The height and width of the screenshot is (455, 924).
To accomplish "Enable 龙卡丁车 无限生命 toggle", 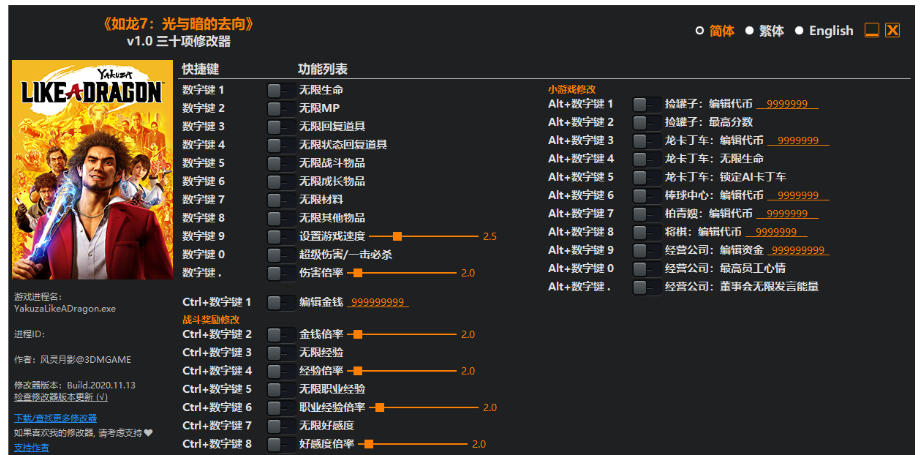I will pyautogui.click(x=646, y=159).
